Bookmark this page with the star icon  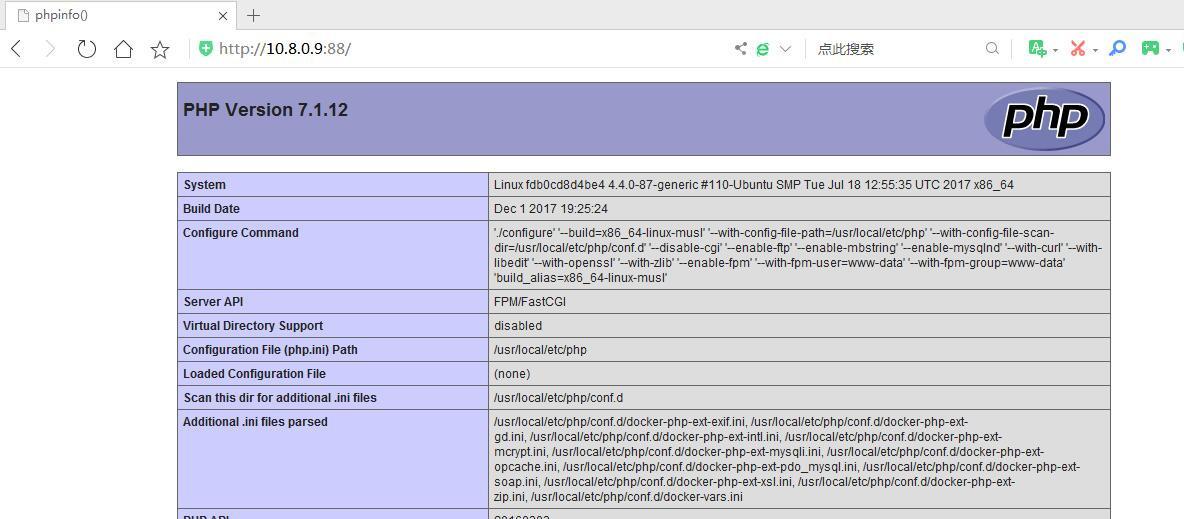click(160, 49)
